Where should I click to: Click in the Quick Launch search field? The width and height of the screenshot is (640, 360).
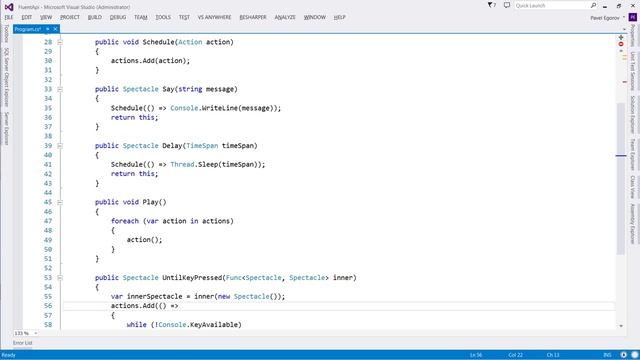click(551, 5)
